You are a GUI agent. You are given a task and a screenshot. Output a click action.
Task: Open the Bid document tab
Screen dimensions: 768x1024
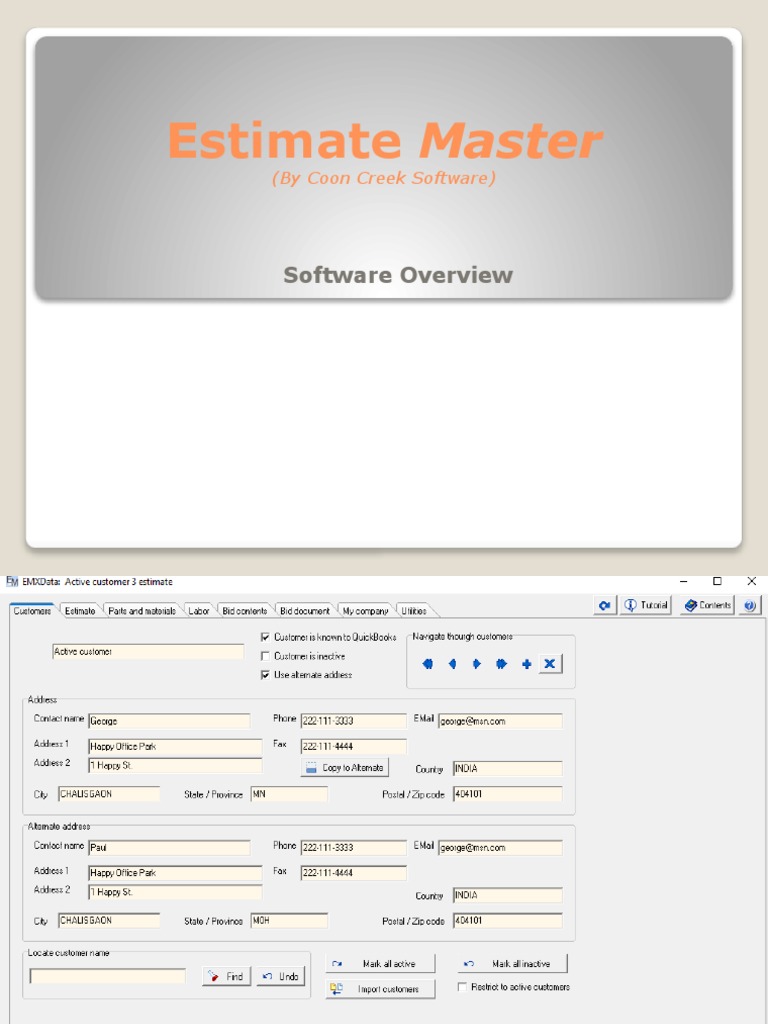click(x=304, y=611)
